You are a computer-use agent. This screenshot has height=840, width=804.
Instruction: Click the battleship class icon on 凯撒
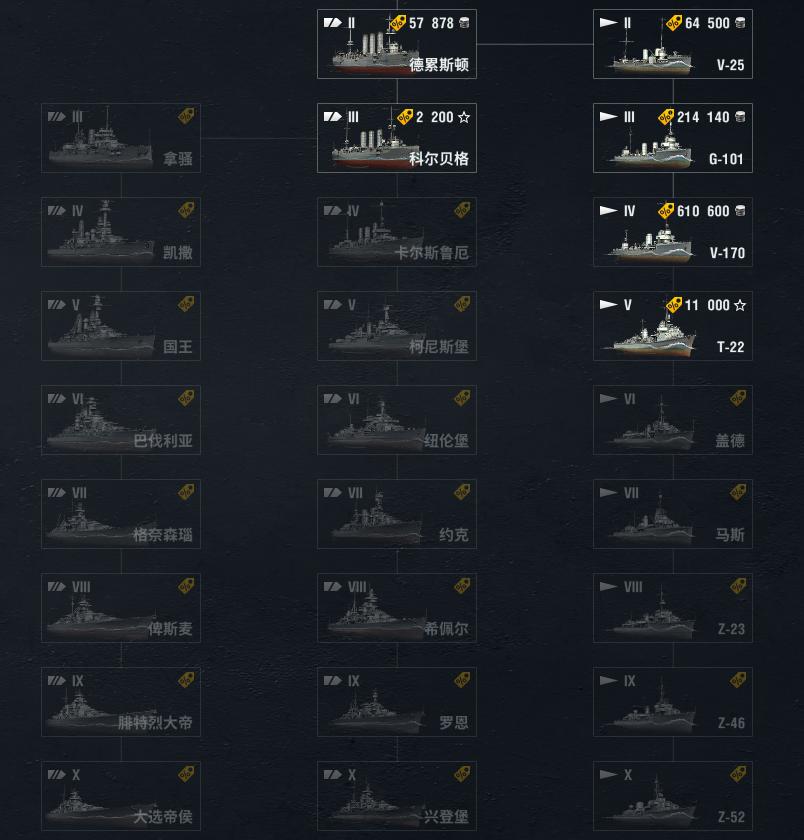[57, 211]
